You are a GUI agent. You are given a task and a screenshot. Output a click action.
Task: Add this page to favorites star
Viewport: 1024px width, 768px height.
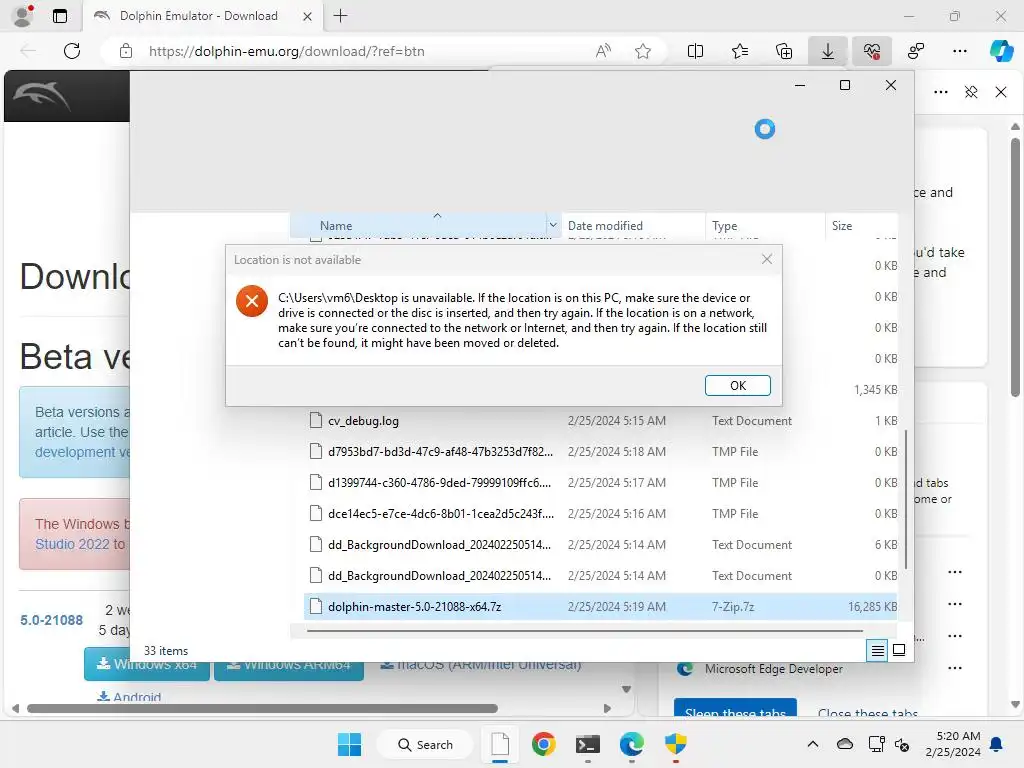click(x=643, y=51)
